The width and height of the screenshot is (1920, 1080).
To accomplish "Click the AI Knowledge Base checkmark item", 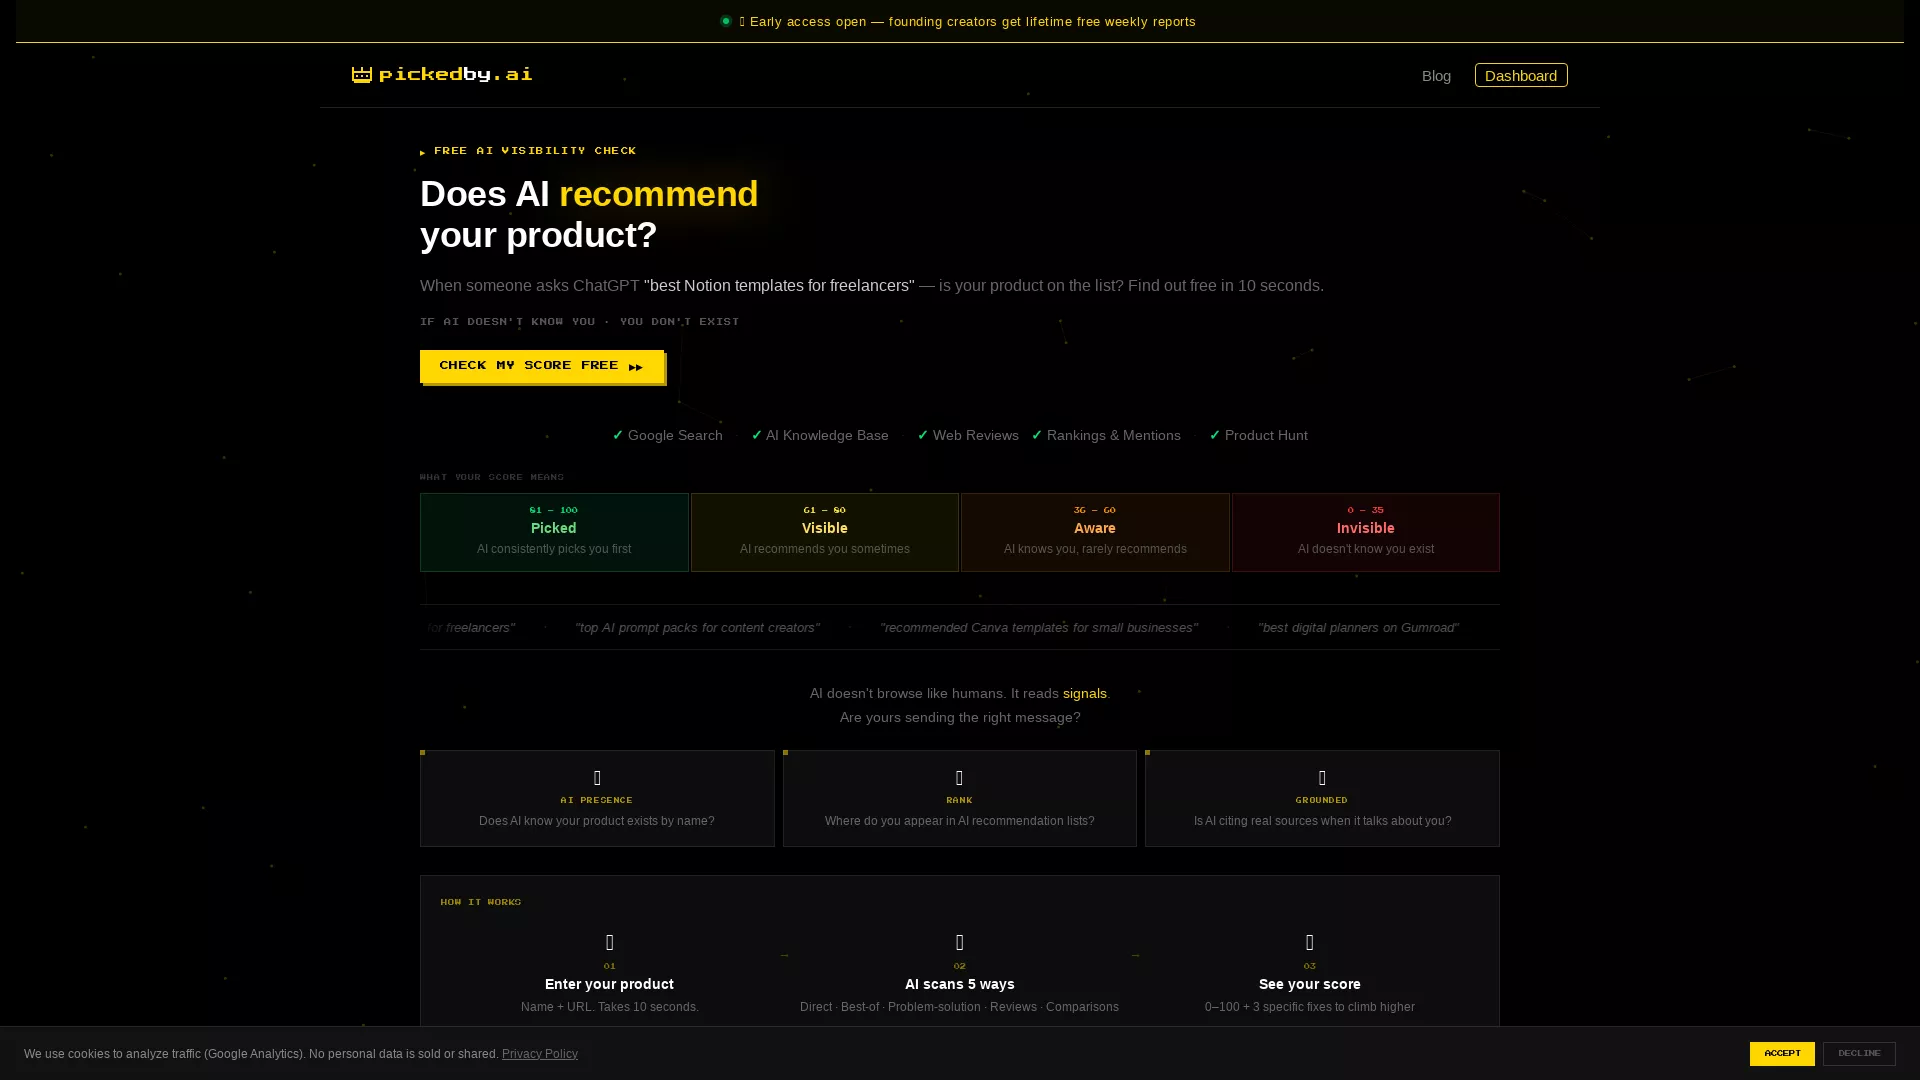I will click(820, 435).
